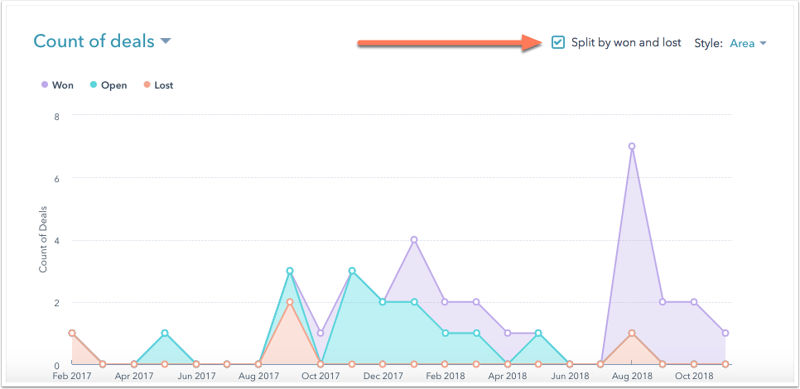Click the Lost legend color dot
The image size is (800, 389).
click(146, 85)
